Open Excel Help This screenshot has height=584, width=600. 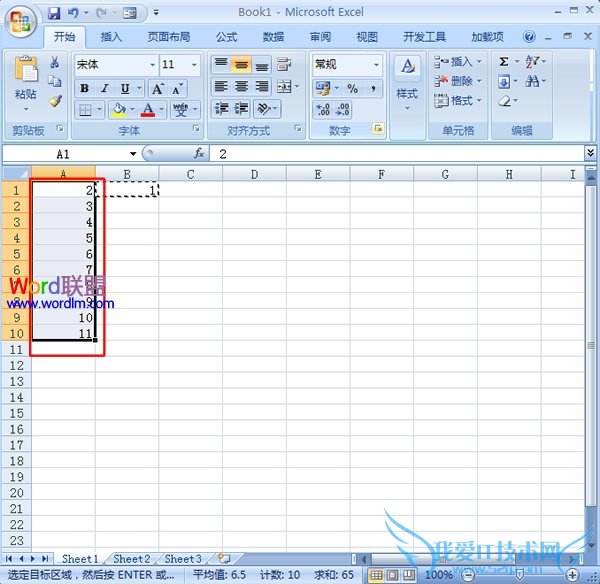coord(529,37)
